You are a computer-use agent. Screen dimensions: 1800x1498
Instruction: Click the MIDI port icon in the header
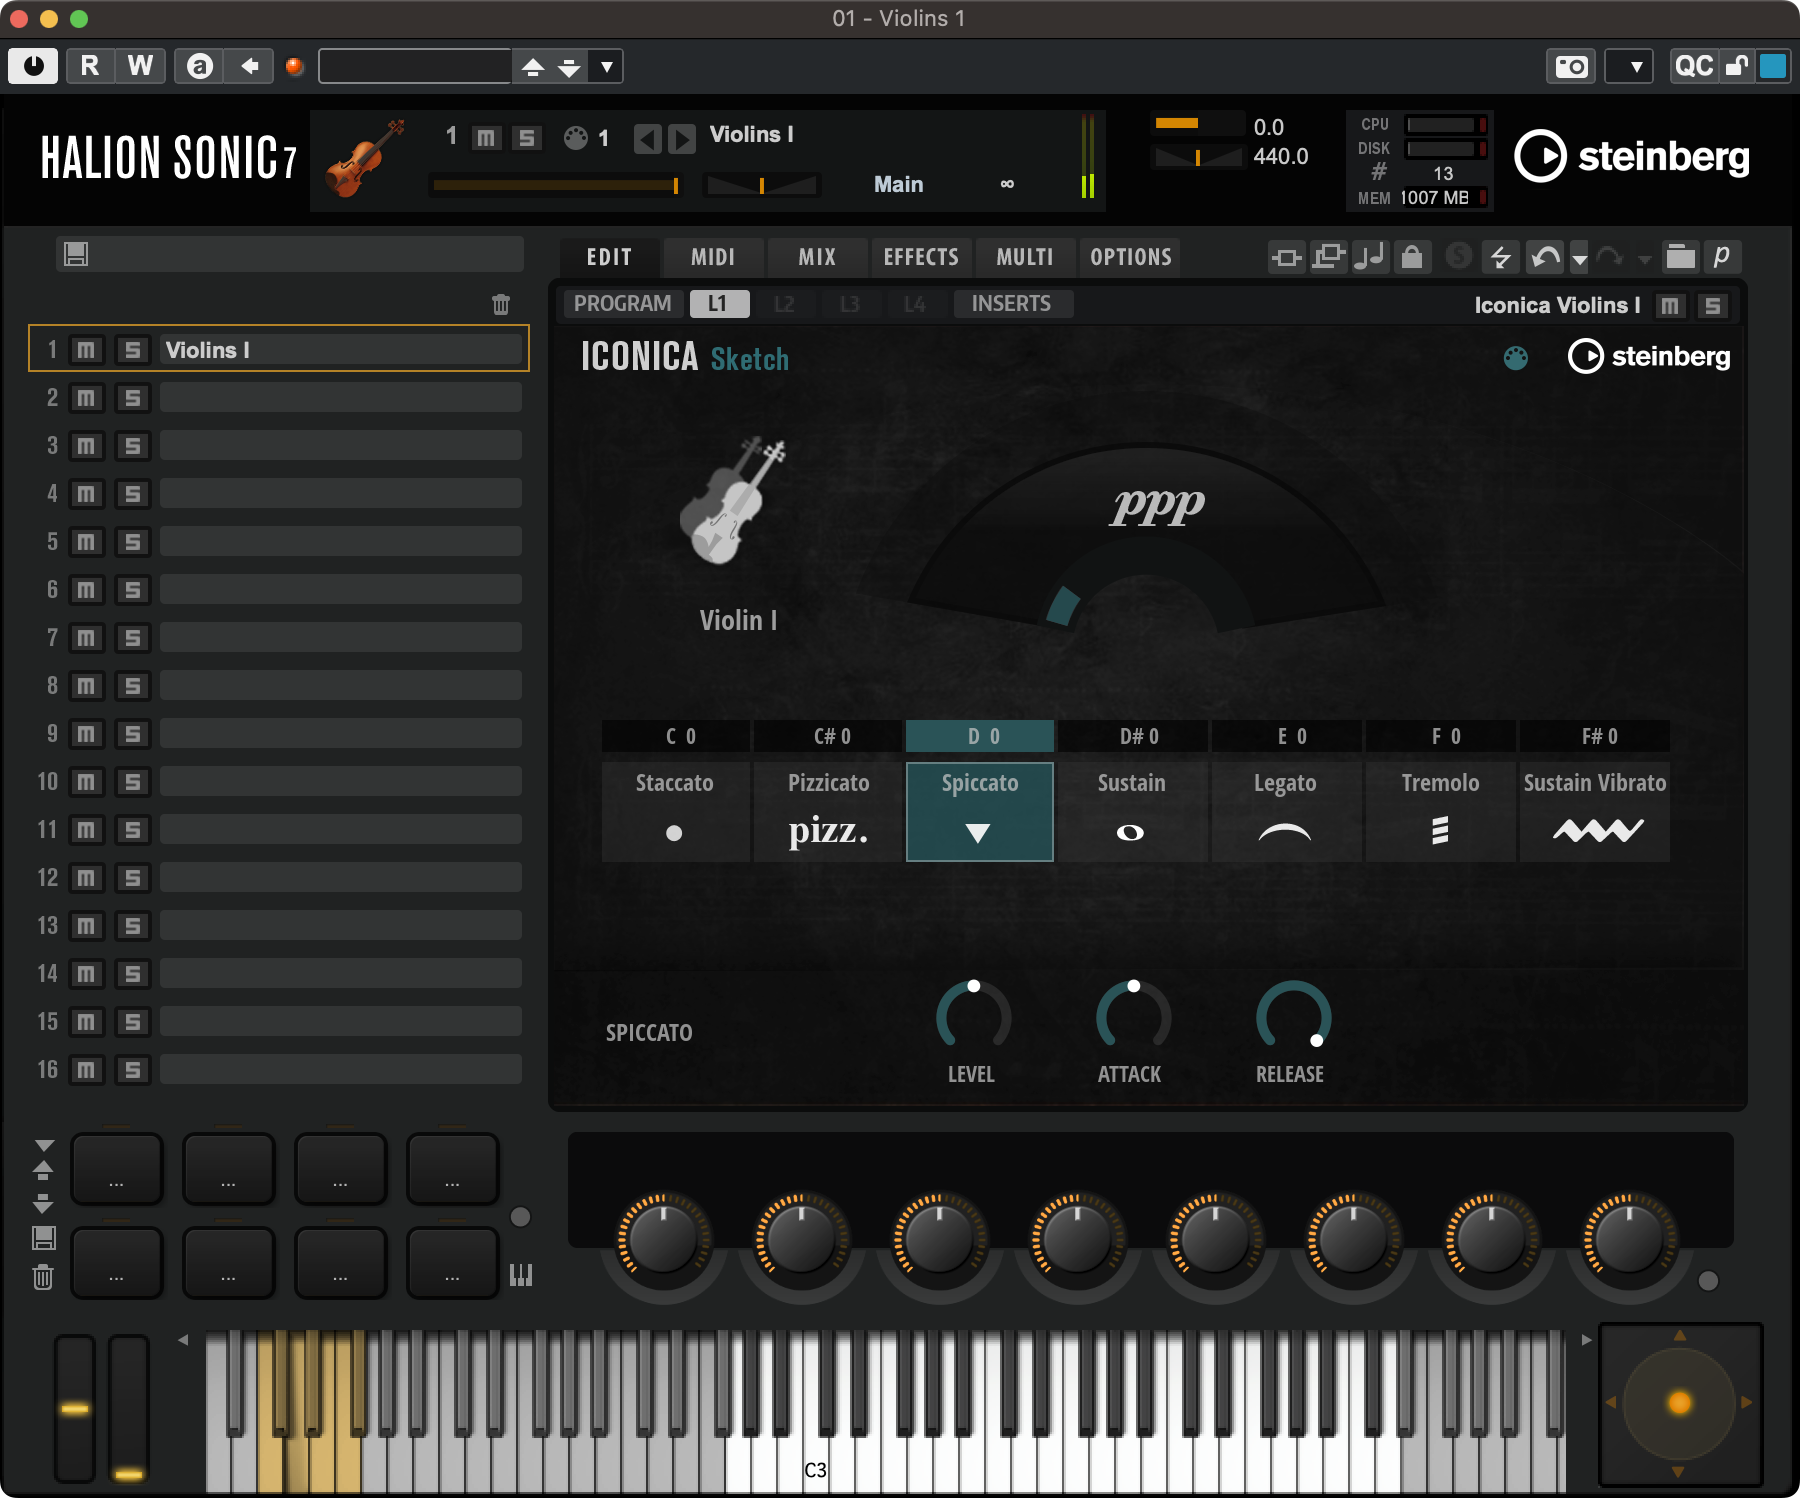(x=576, y=138)
